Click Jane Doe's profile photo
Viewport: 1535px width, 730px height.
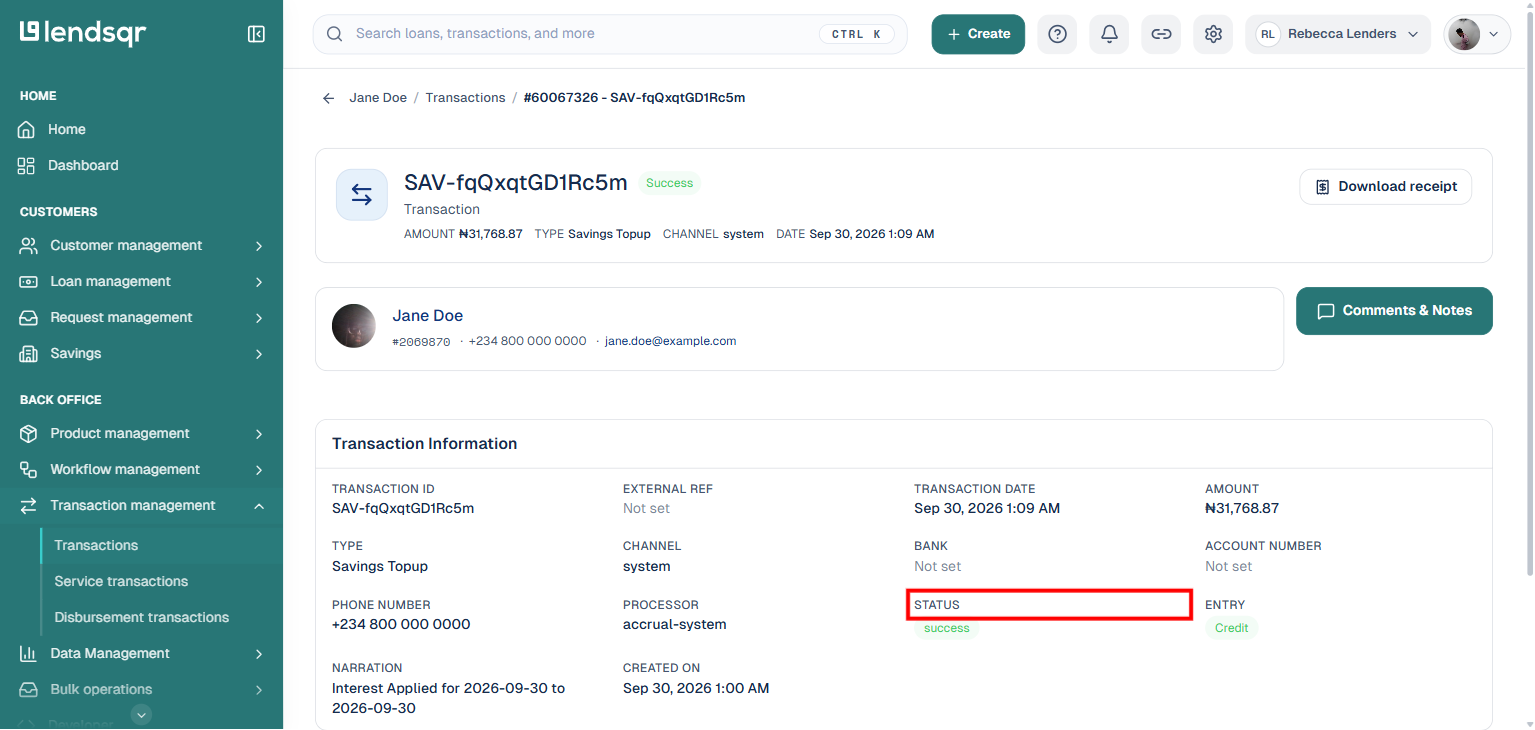(x=354, y=327)
